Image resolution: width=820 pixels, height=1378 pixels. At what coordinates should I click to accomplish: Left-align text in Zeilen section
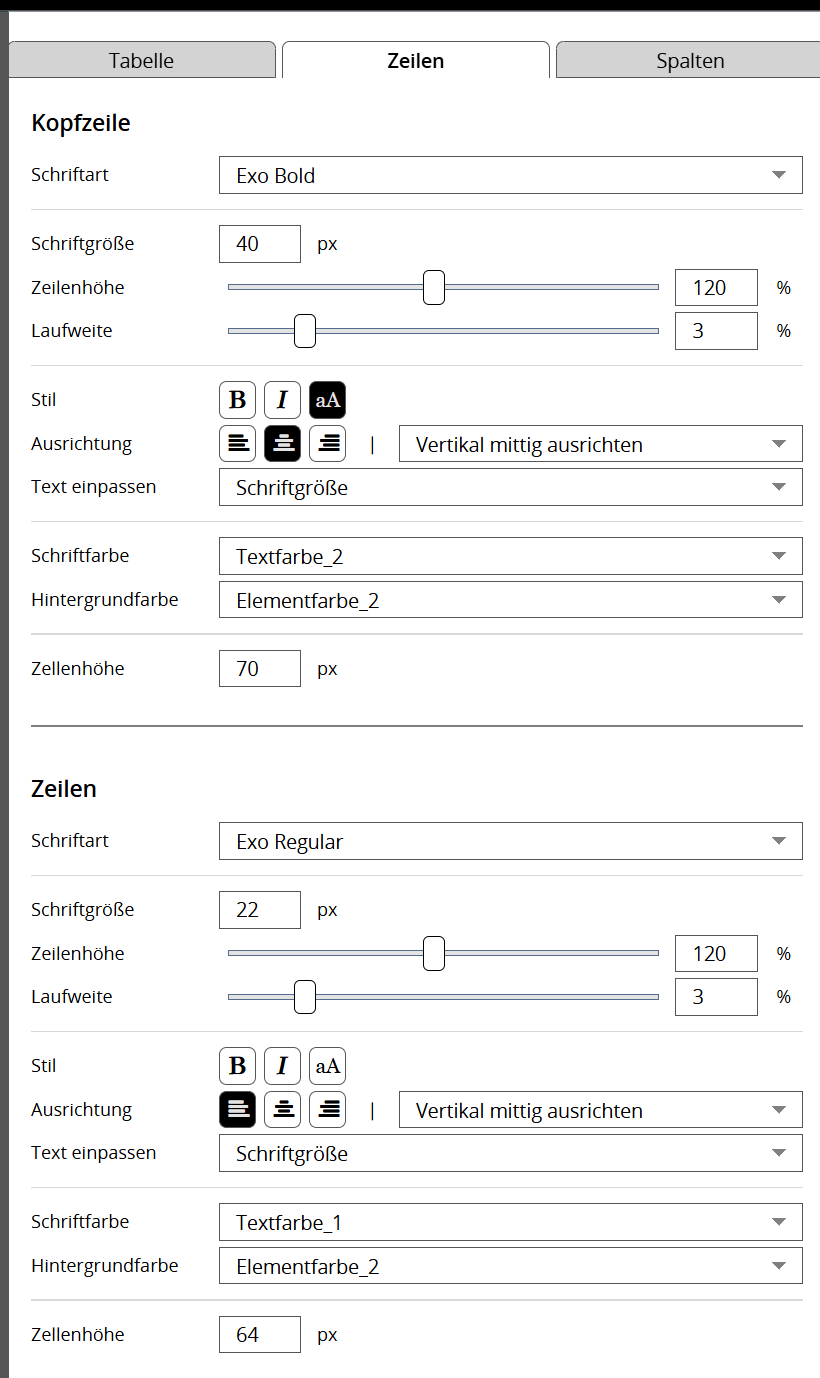pos(237,1110)
